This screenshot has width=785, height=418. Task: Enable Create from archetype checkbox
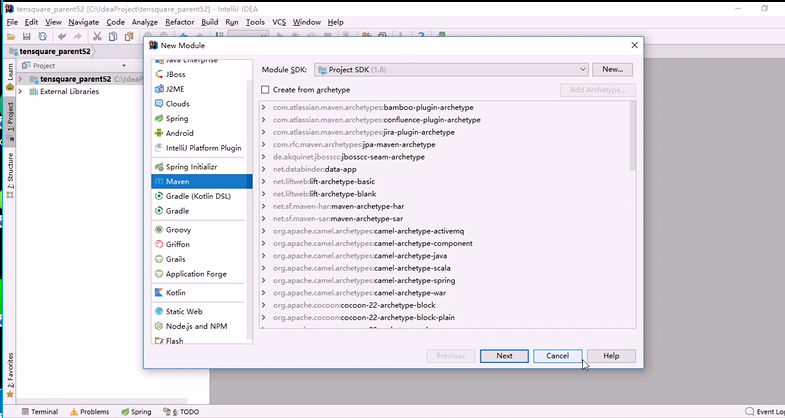pyautogui.click(x=265, y=90)
